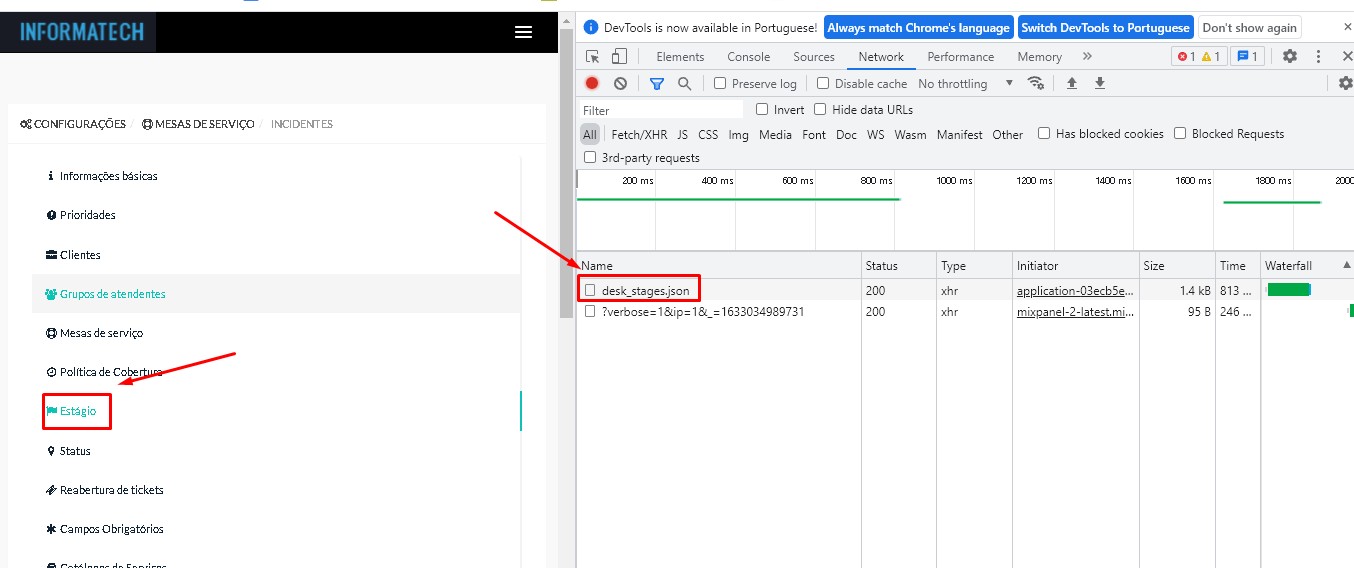Open DevTools settings gear icon
The height and width of the screenshot is (568, 1354).
click(1290, 57)
